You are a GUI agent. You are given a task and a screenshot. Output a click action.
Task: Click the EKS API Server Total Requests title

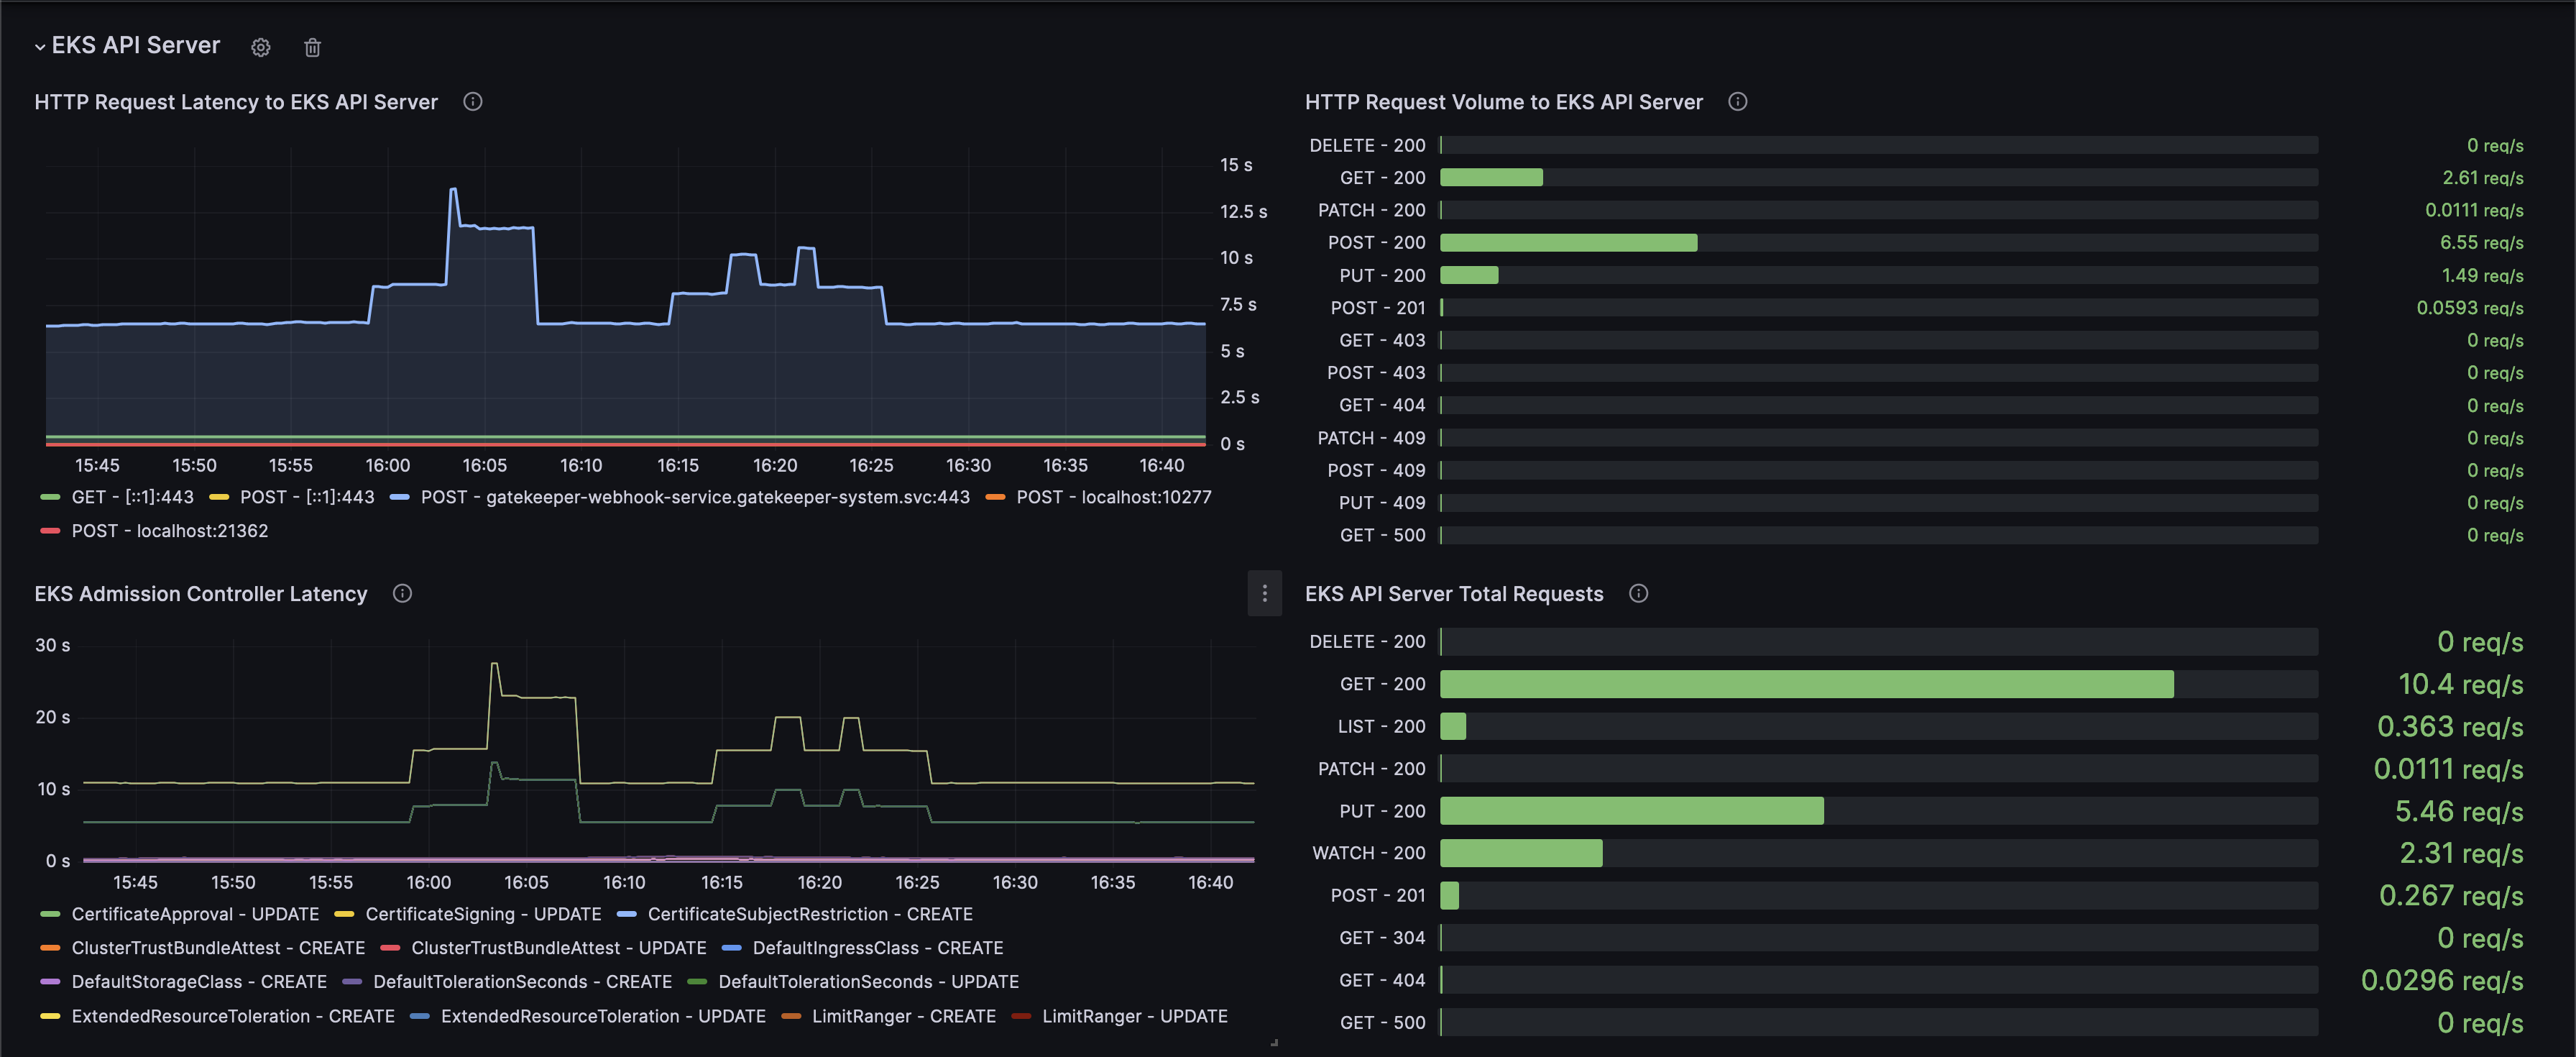(1453, 594)
